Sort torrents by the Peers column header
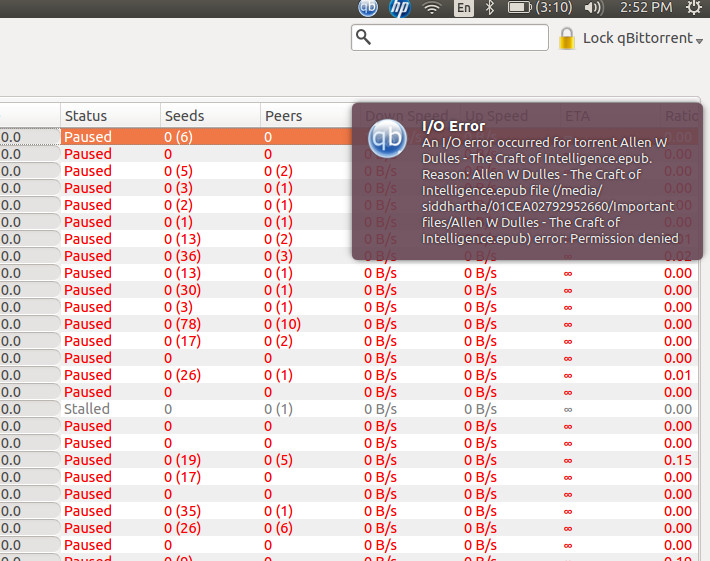The image size is (710, 561). [x=306, y=116]
